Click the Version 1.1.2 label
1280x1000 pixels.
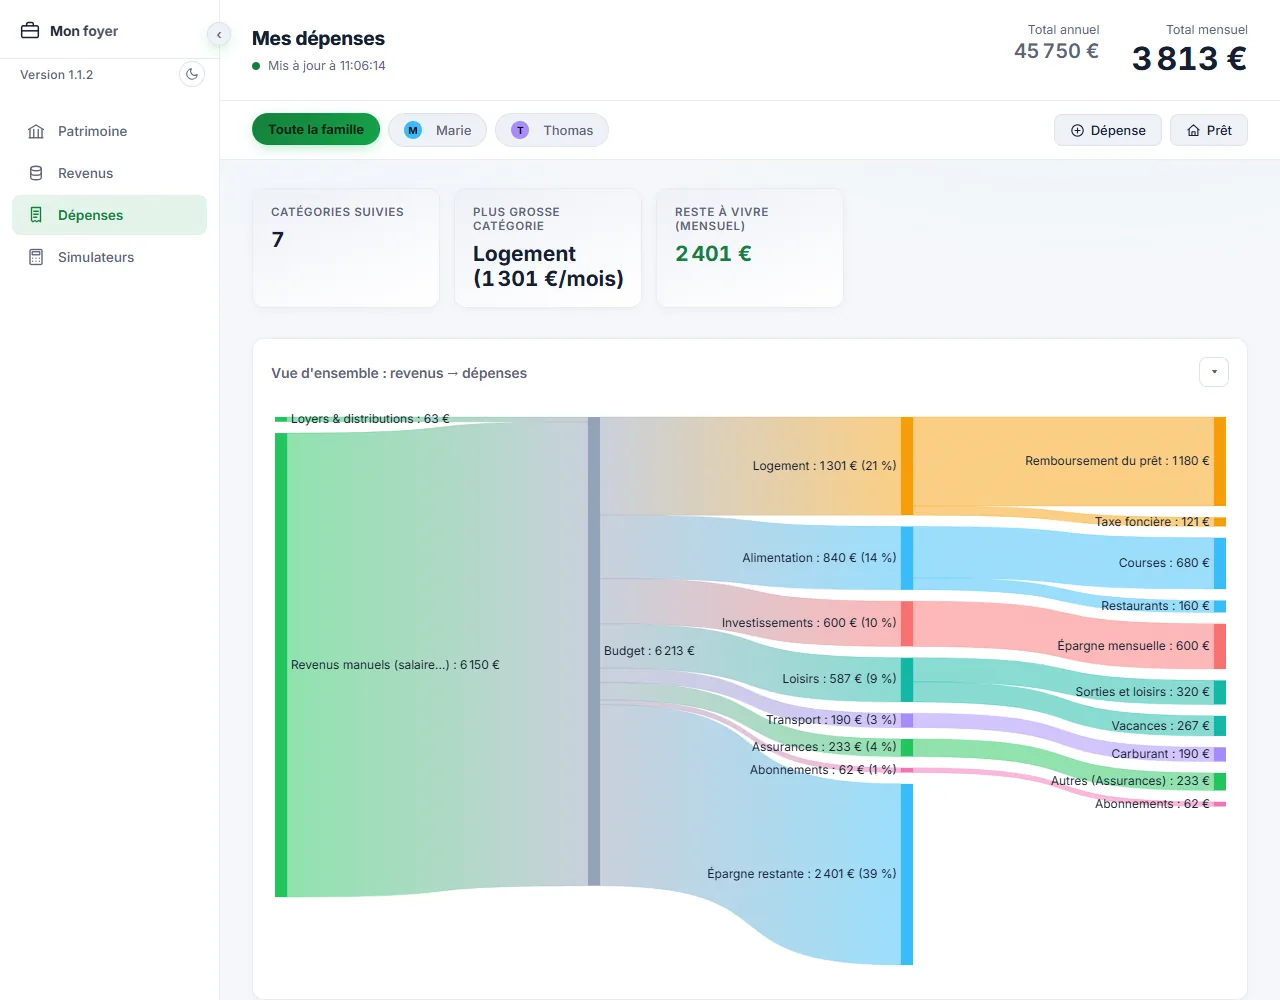(x=57, y=75)
